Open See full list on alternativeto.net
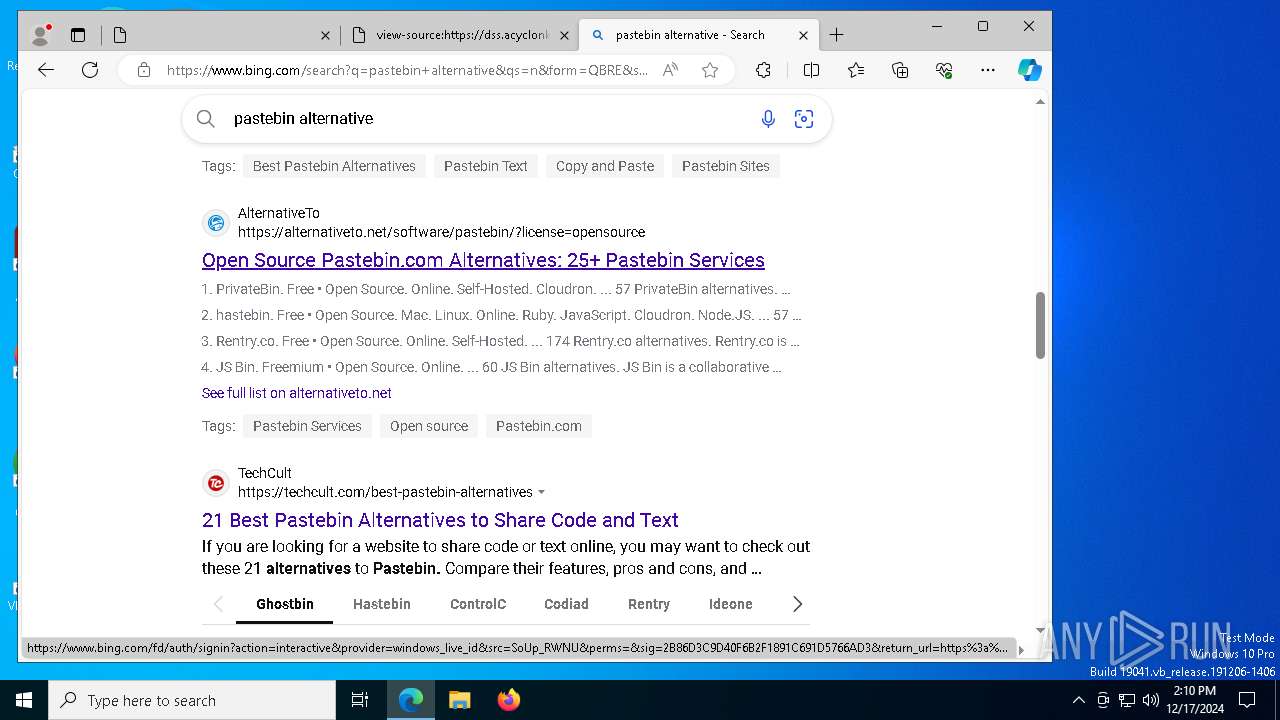 tap(297, 393)
